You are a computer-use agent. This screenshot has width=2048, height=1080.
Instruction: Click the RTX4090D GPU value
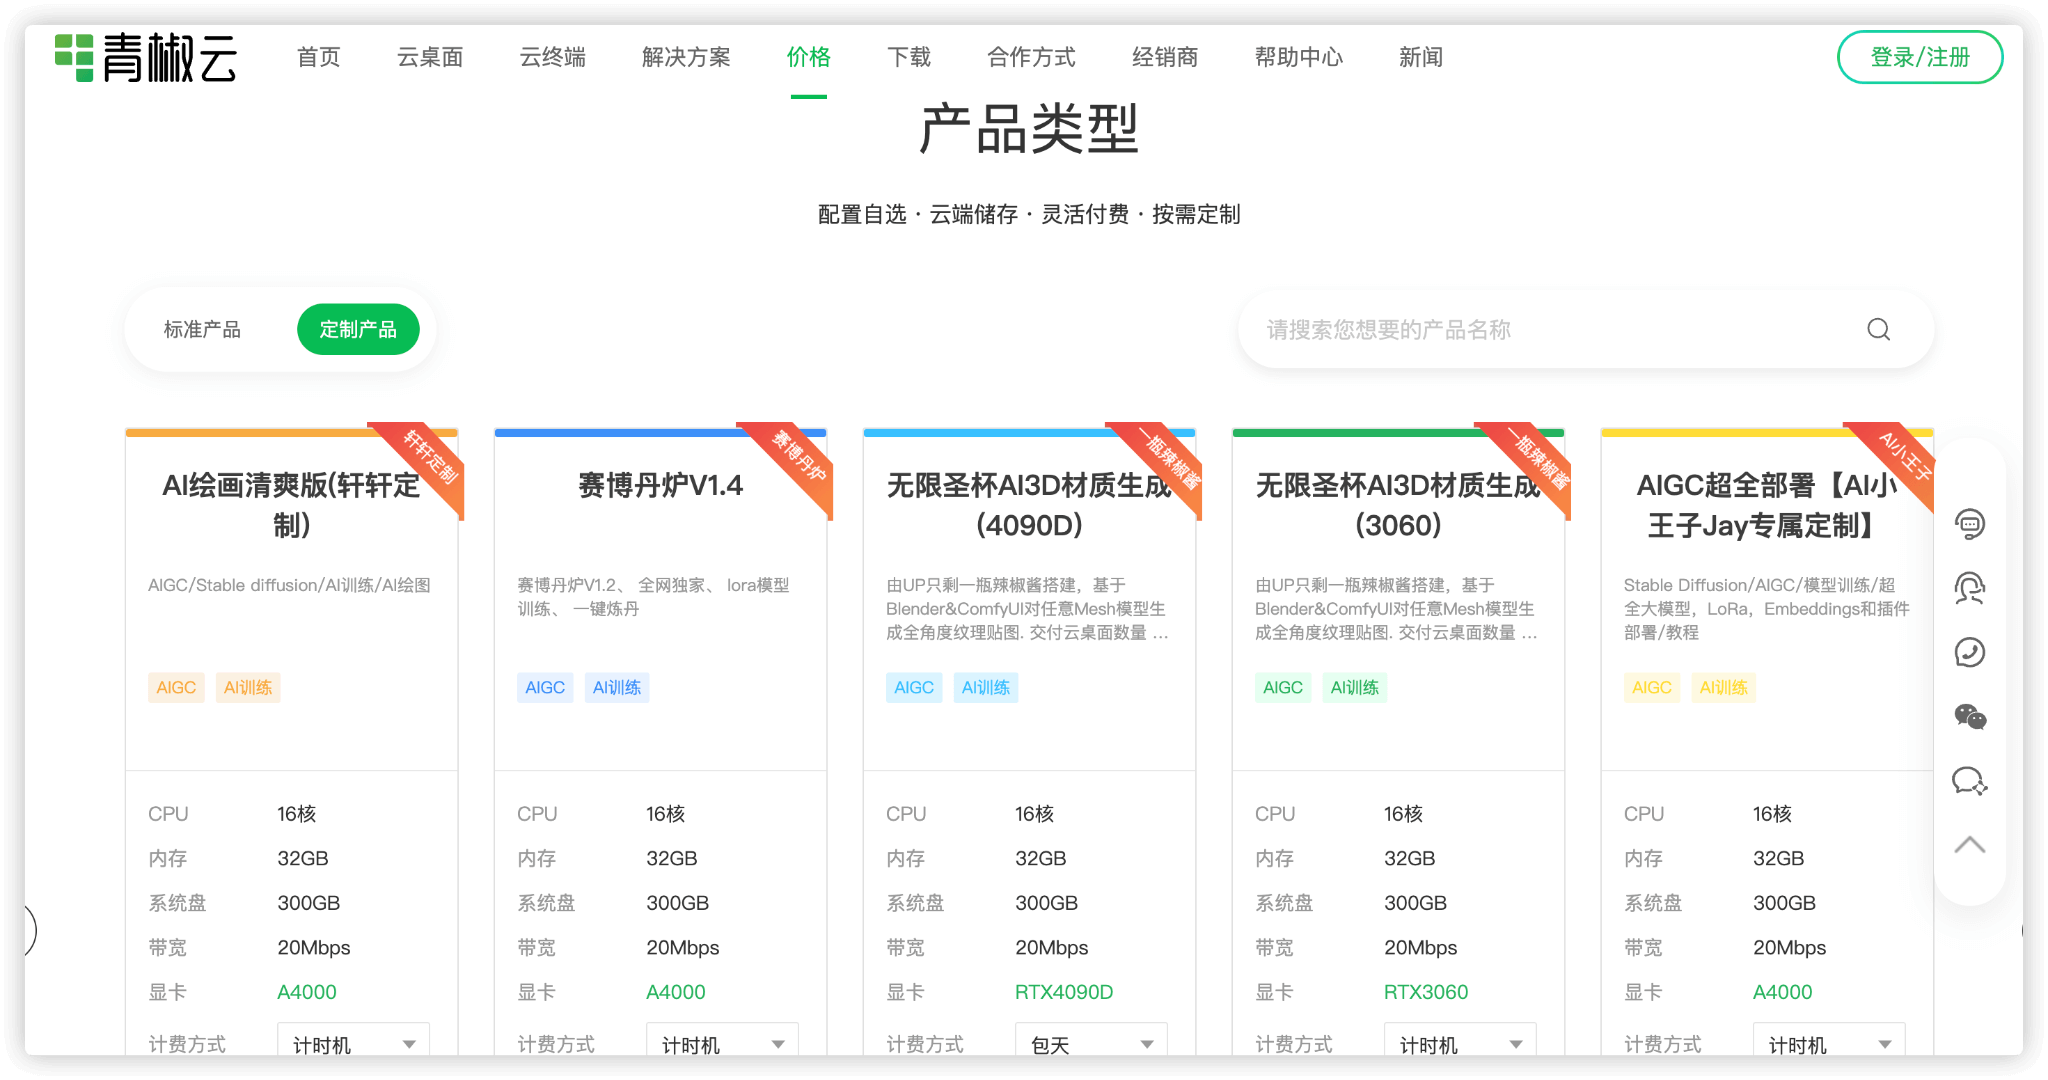[x=1064, y=992]
